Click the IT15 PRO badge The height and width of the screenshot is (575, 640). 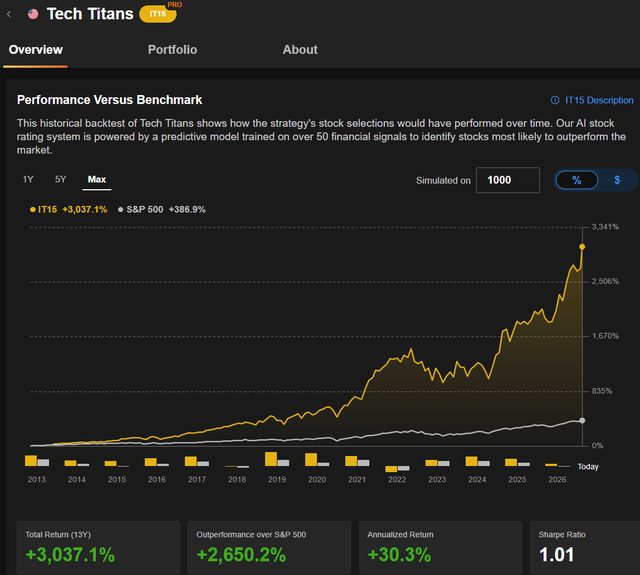(154, 14)
